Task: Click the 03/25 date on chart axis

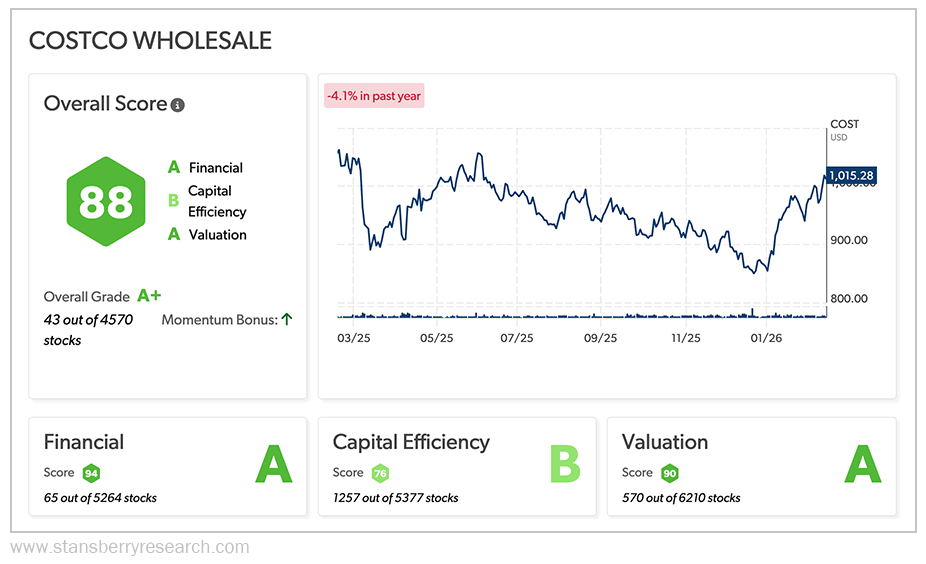Action: [x=353, y=338]
